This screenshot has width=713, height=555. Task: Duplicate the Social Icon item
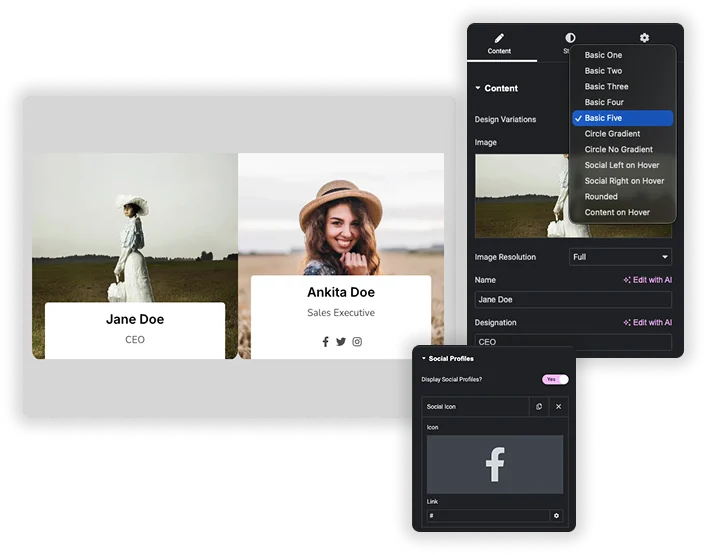point(539,407)
